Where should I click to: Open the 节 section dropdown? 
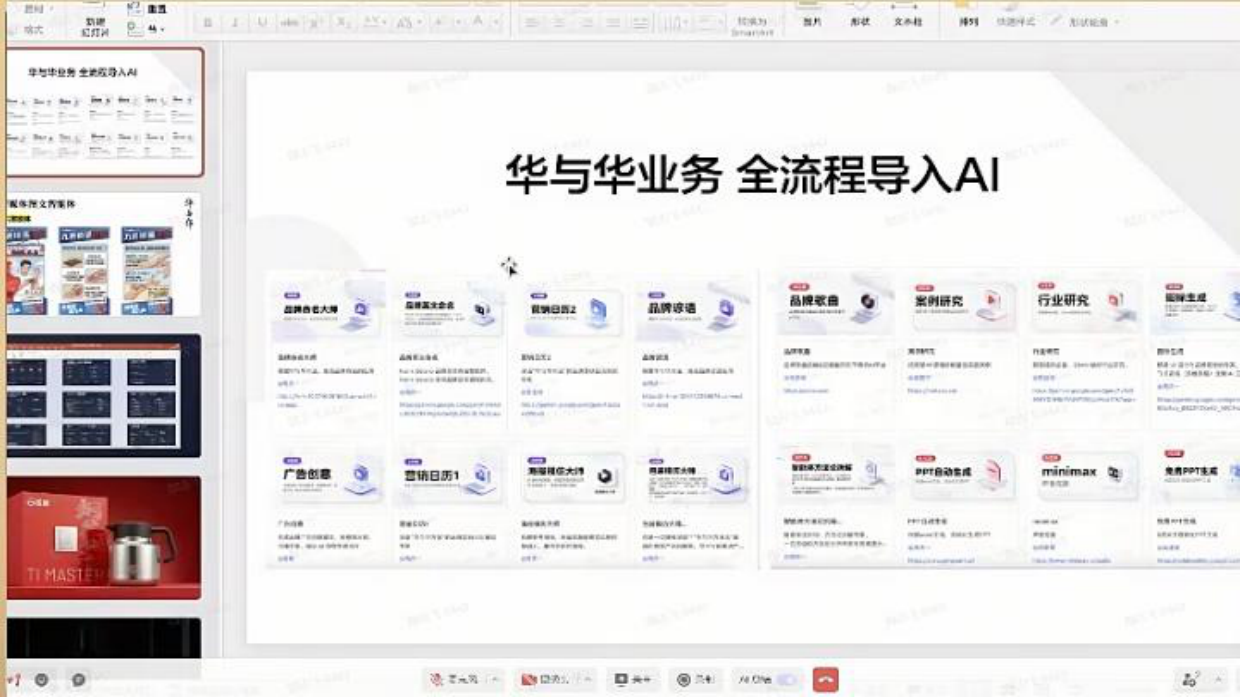pos(148,30)
